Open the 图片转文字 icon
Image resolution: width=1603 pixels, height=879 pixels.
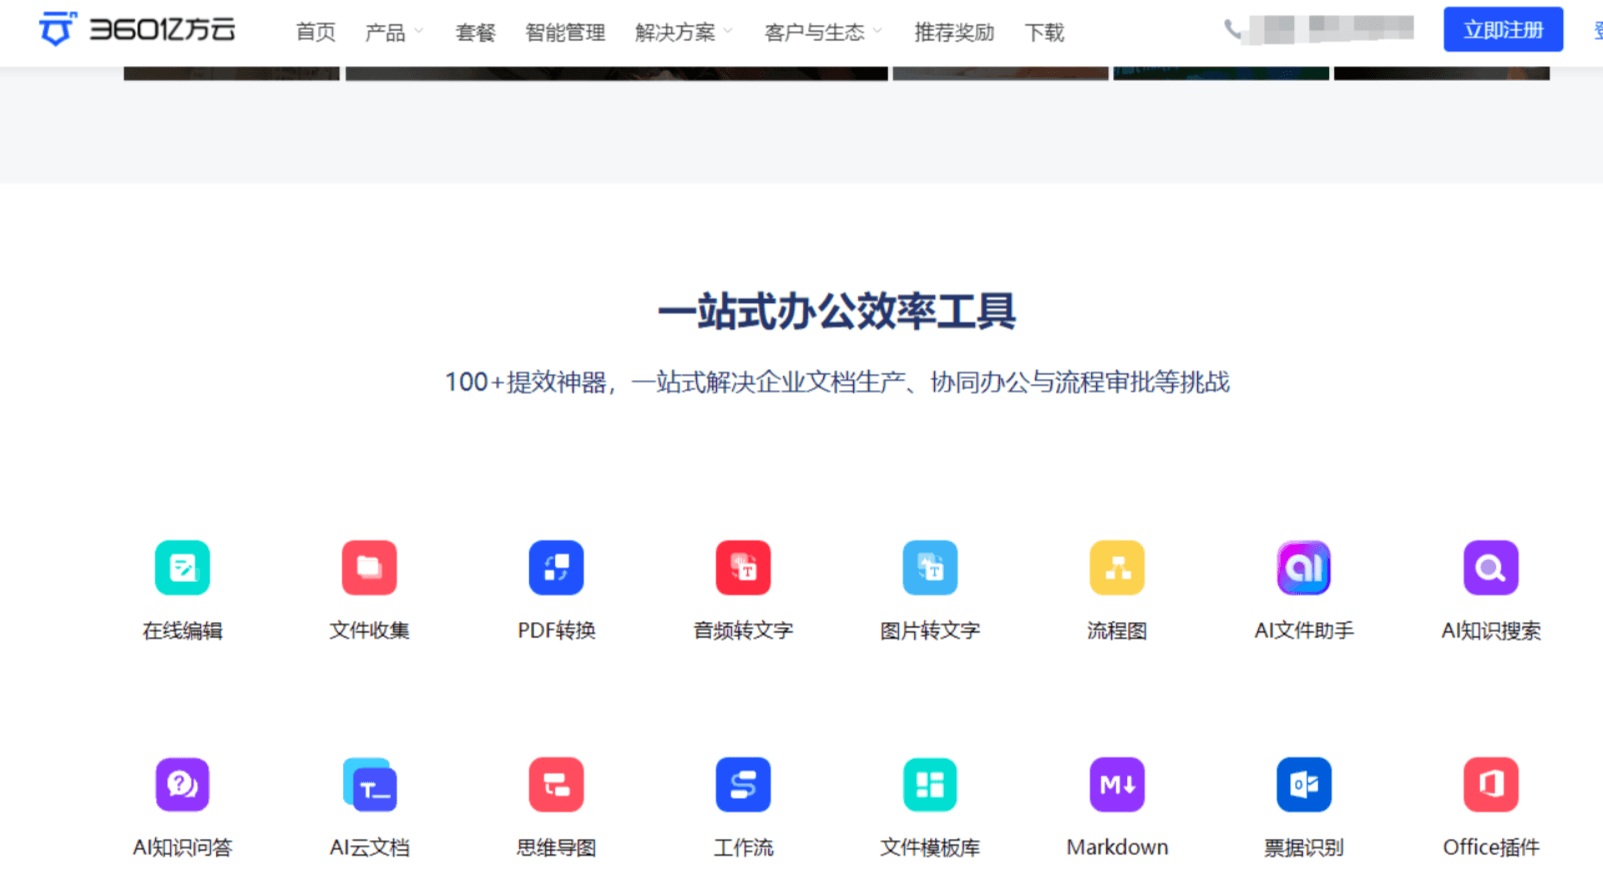click(930, 568)
